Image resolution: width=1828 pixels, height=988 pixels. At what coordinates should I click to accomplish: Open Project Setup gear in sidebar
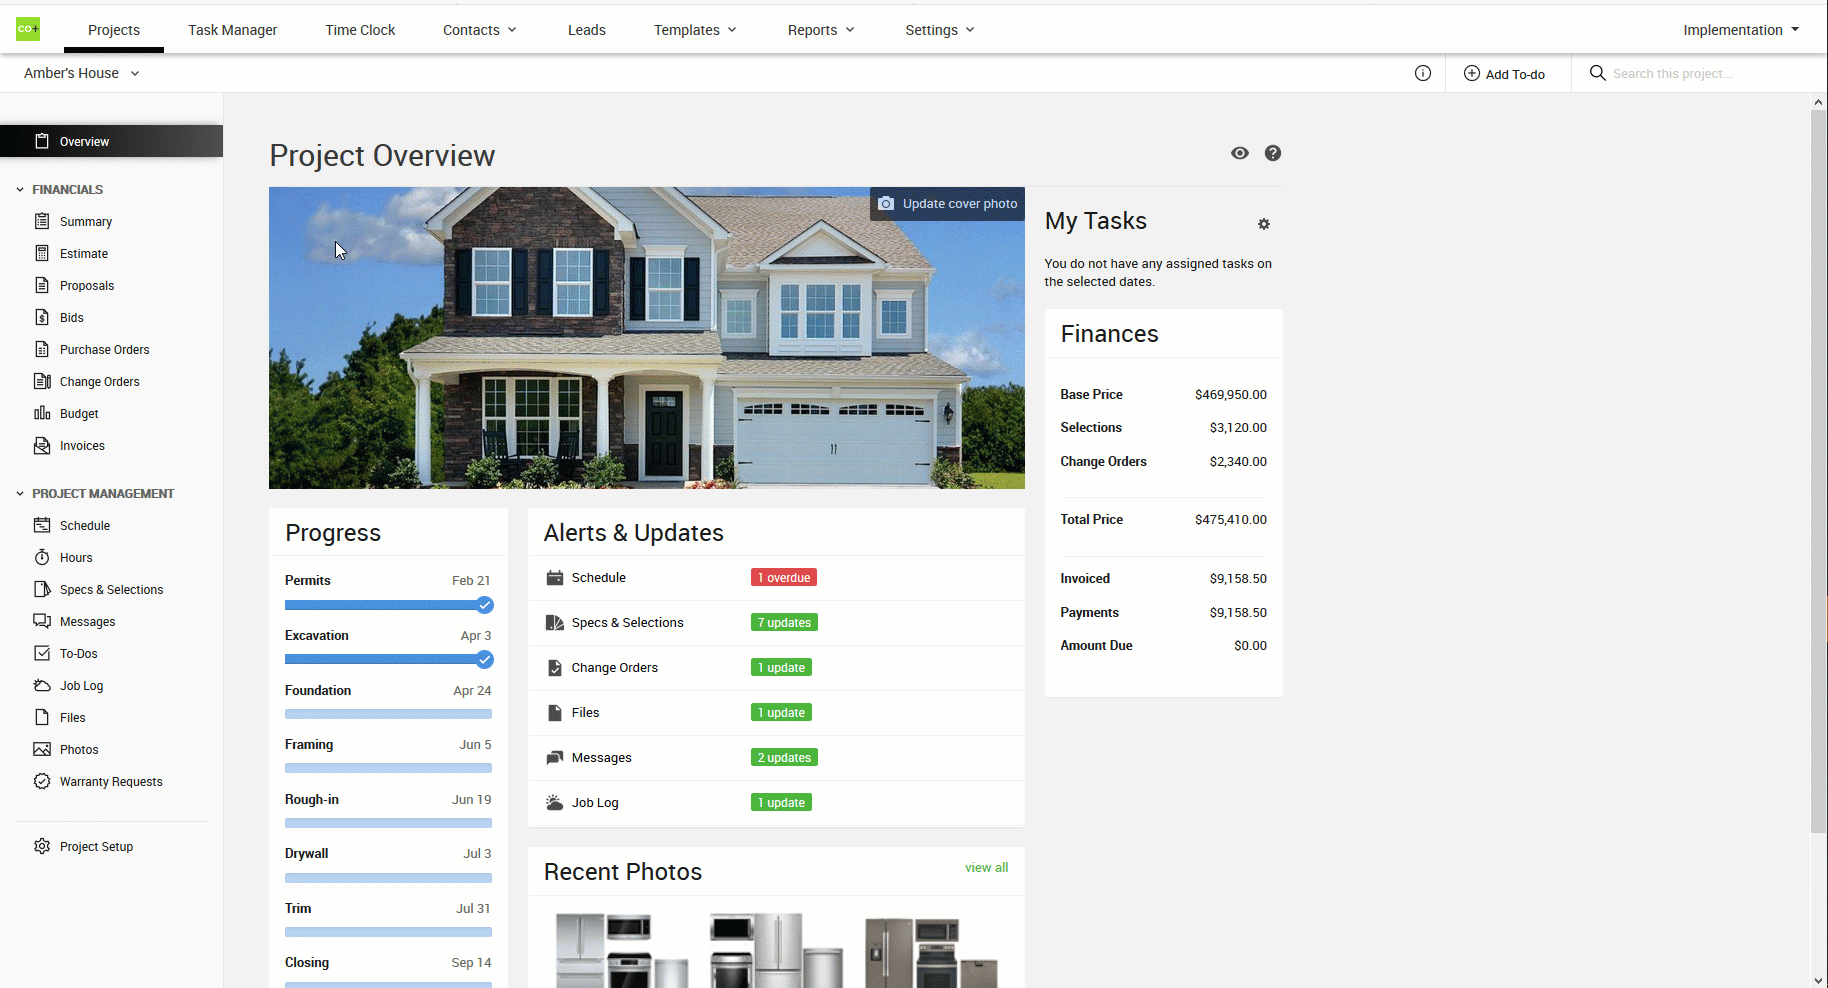[x=42, y=846]
